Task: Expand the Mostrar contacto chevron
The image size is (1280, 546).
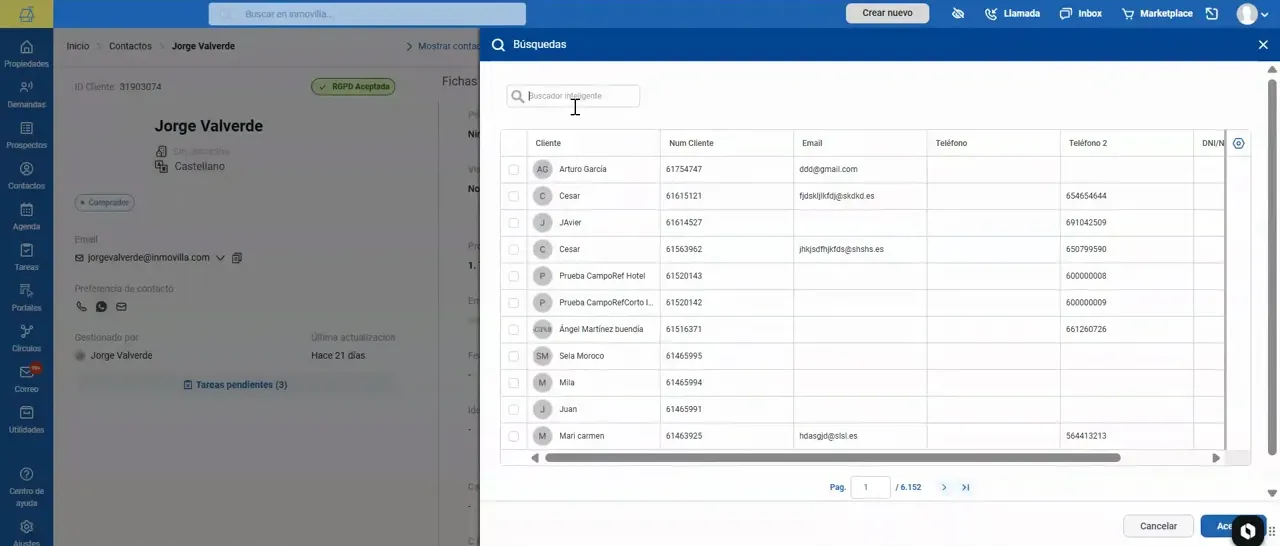Action: coord(409,46)
